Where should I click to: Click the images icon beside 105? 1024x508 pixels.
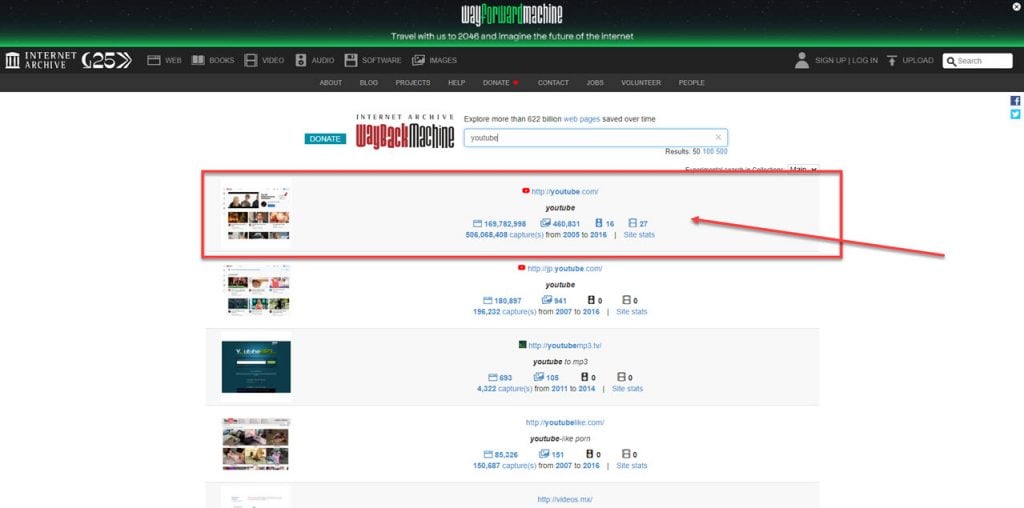pos(539,377)
